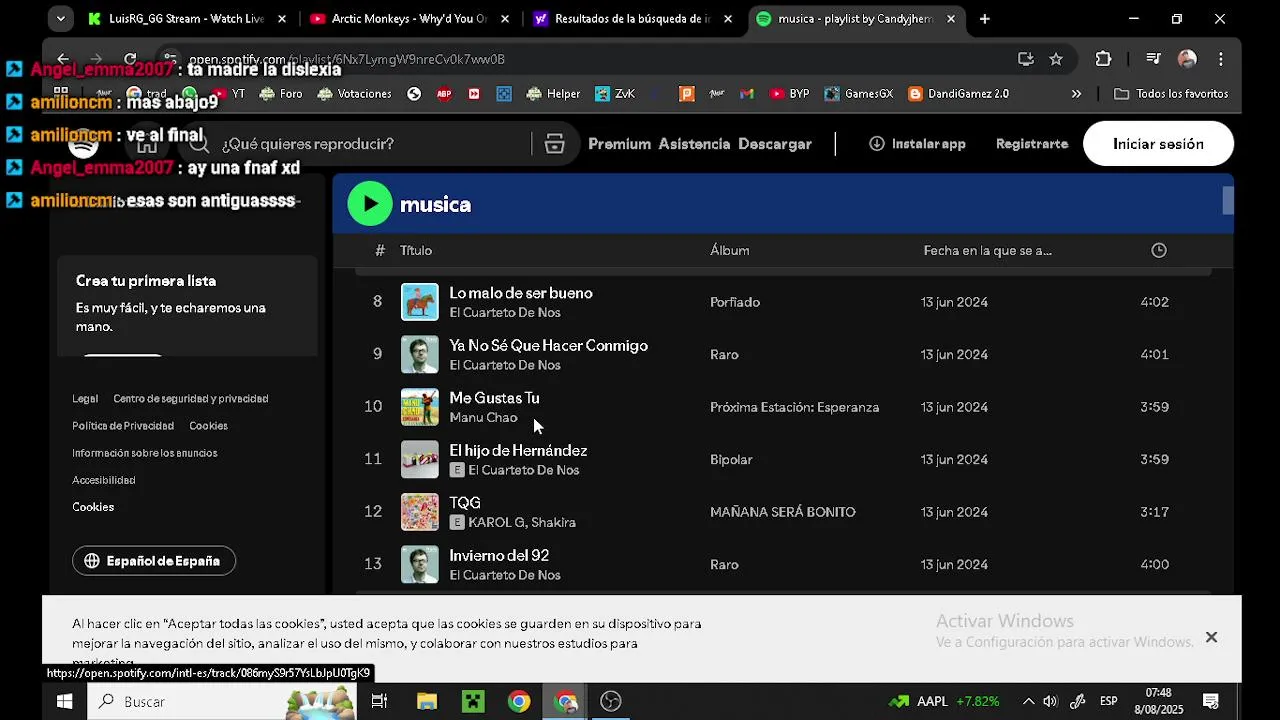Image resolution: width=1280 pixels, height=720 pixels.
Task: Select song El hijo de Hernández
Action: point(518,451)
